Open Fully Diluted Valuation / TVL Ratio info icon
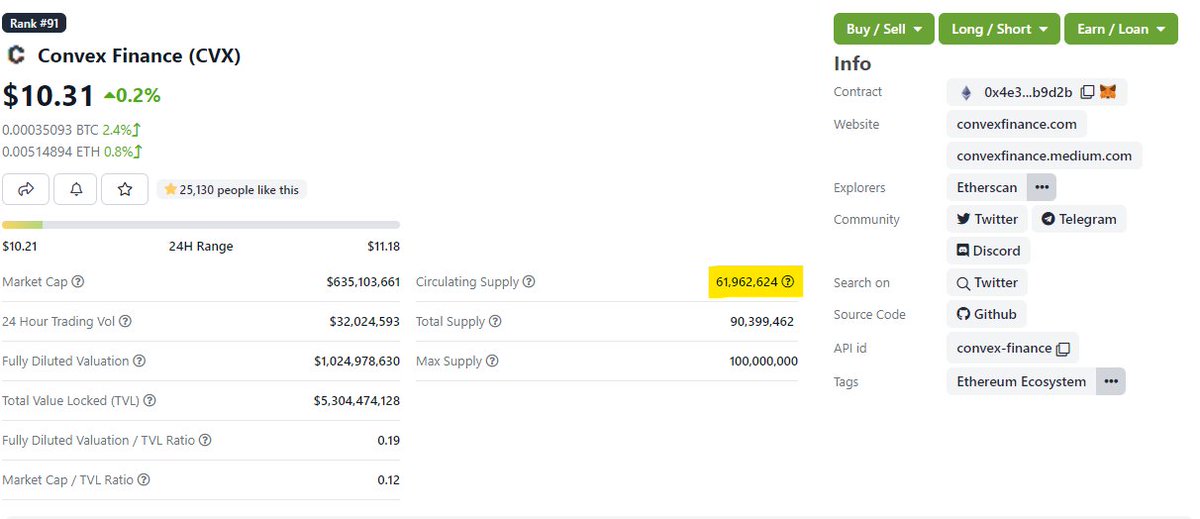This screenshot has height=519, width=1200. pos(205,440)
